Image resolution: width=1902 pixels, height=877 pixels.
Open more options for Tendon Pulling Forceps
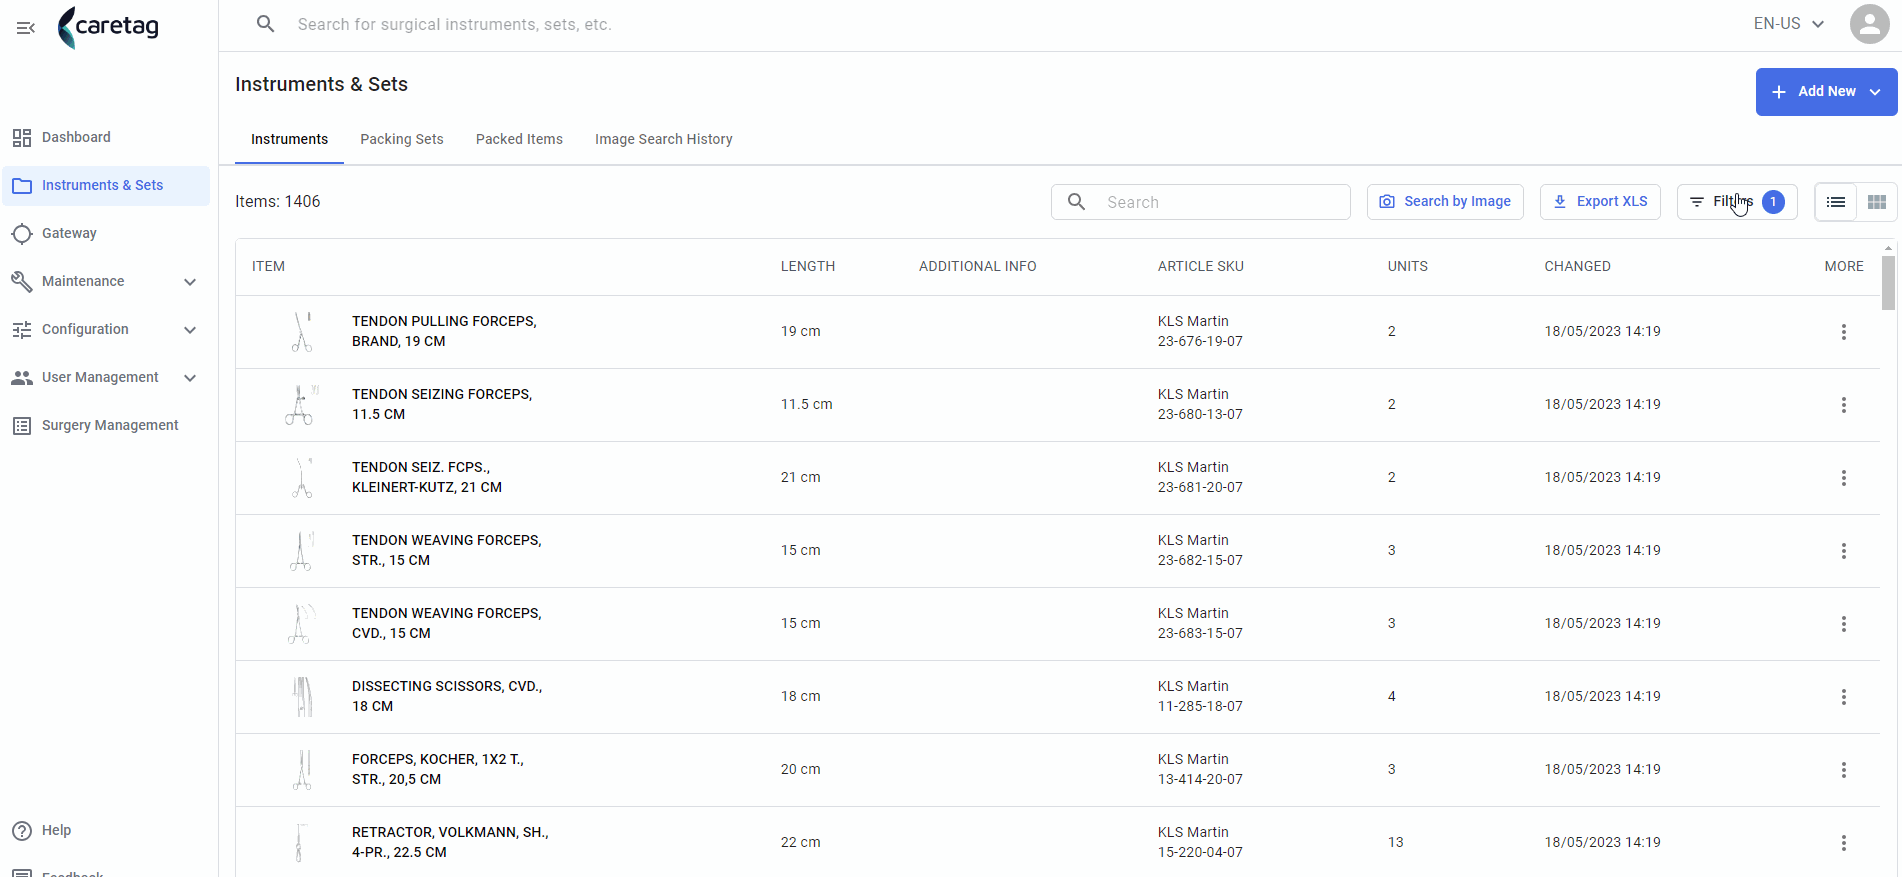pyautogui.click(x=1844, y=332)
